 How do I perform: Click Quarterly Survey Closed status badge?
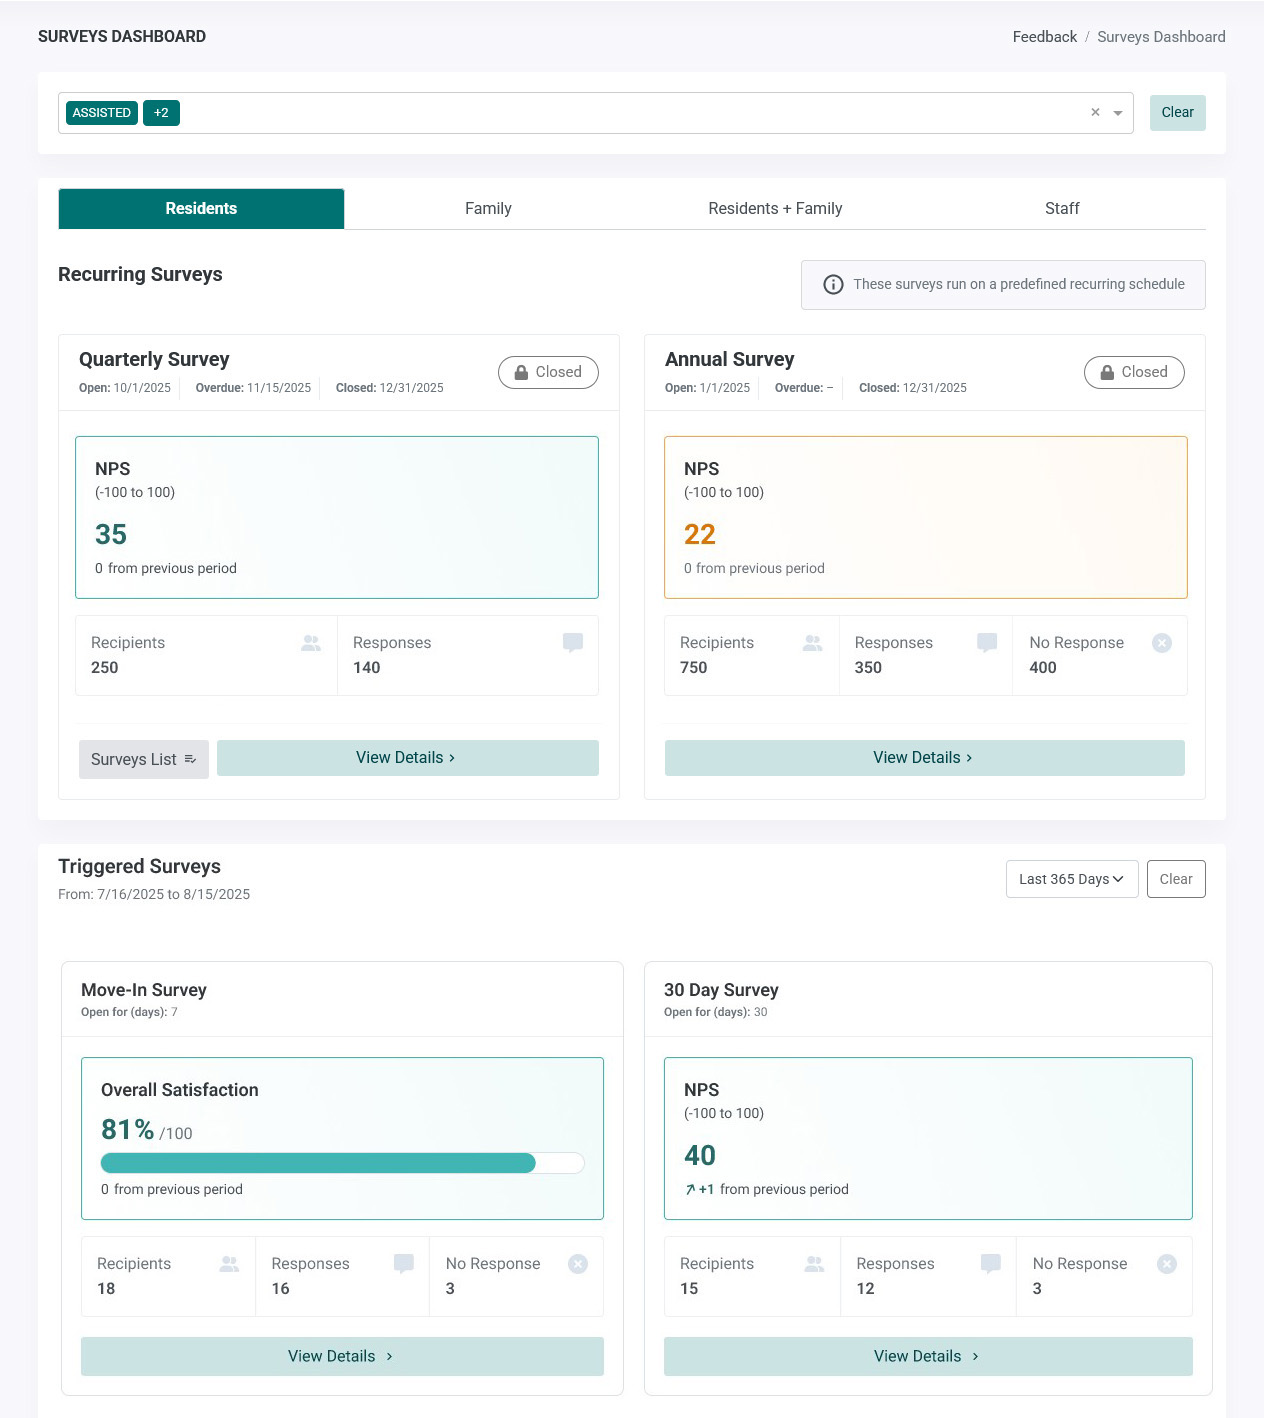click(548, 372)
